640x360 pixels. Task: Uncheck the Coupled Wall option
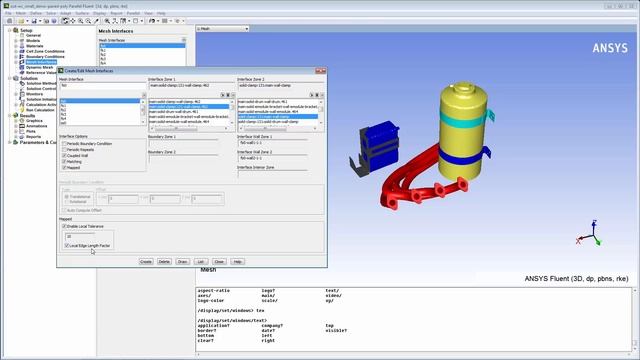point(64,156)
